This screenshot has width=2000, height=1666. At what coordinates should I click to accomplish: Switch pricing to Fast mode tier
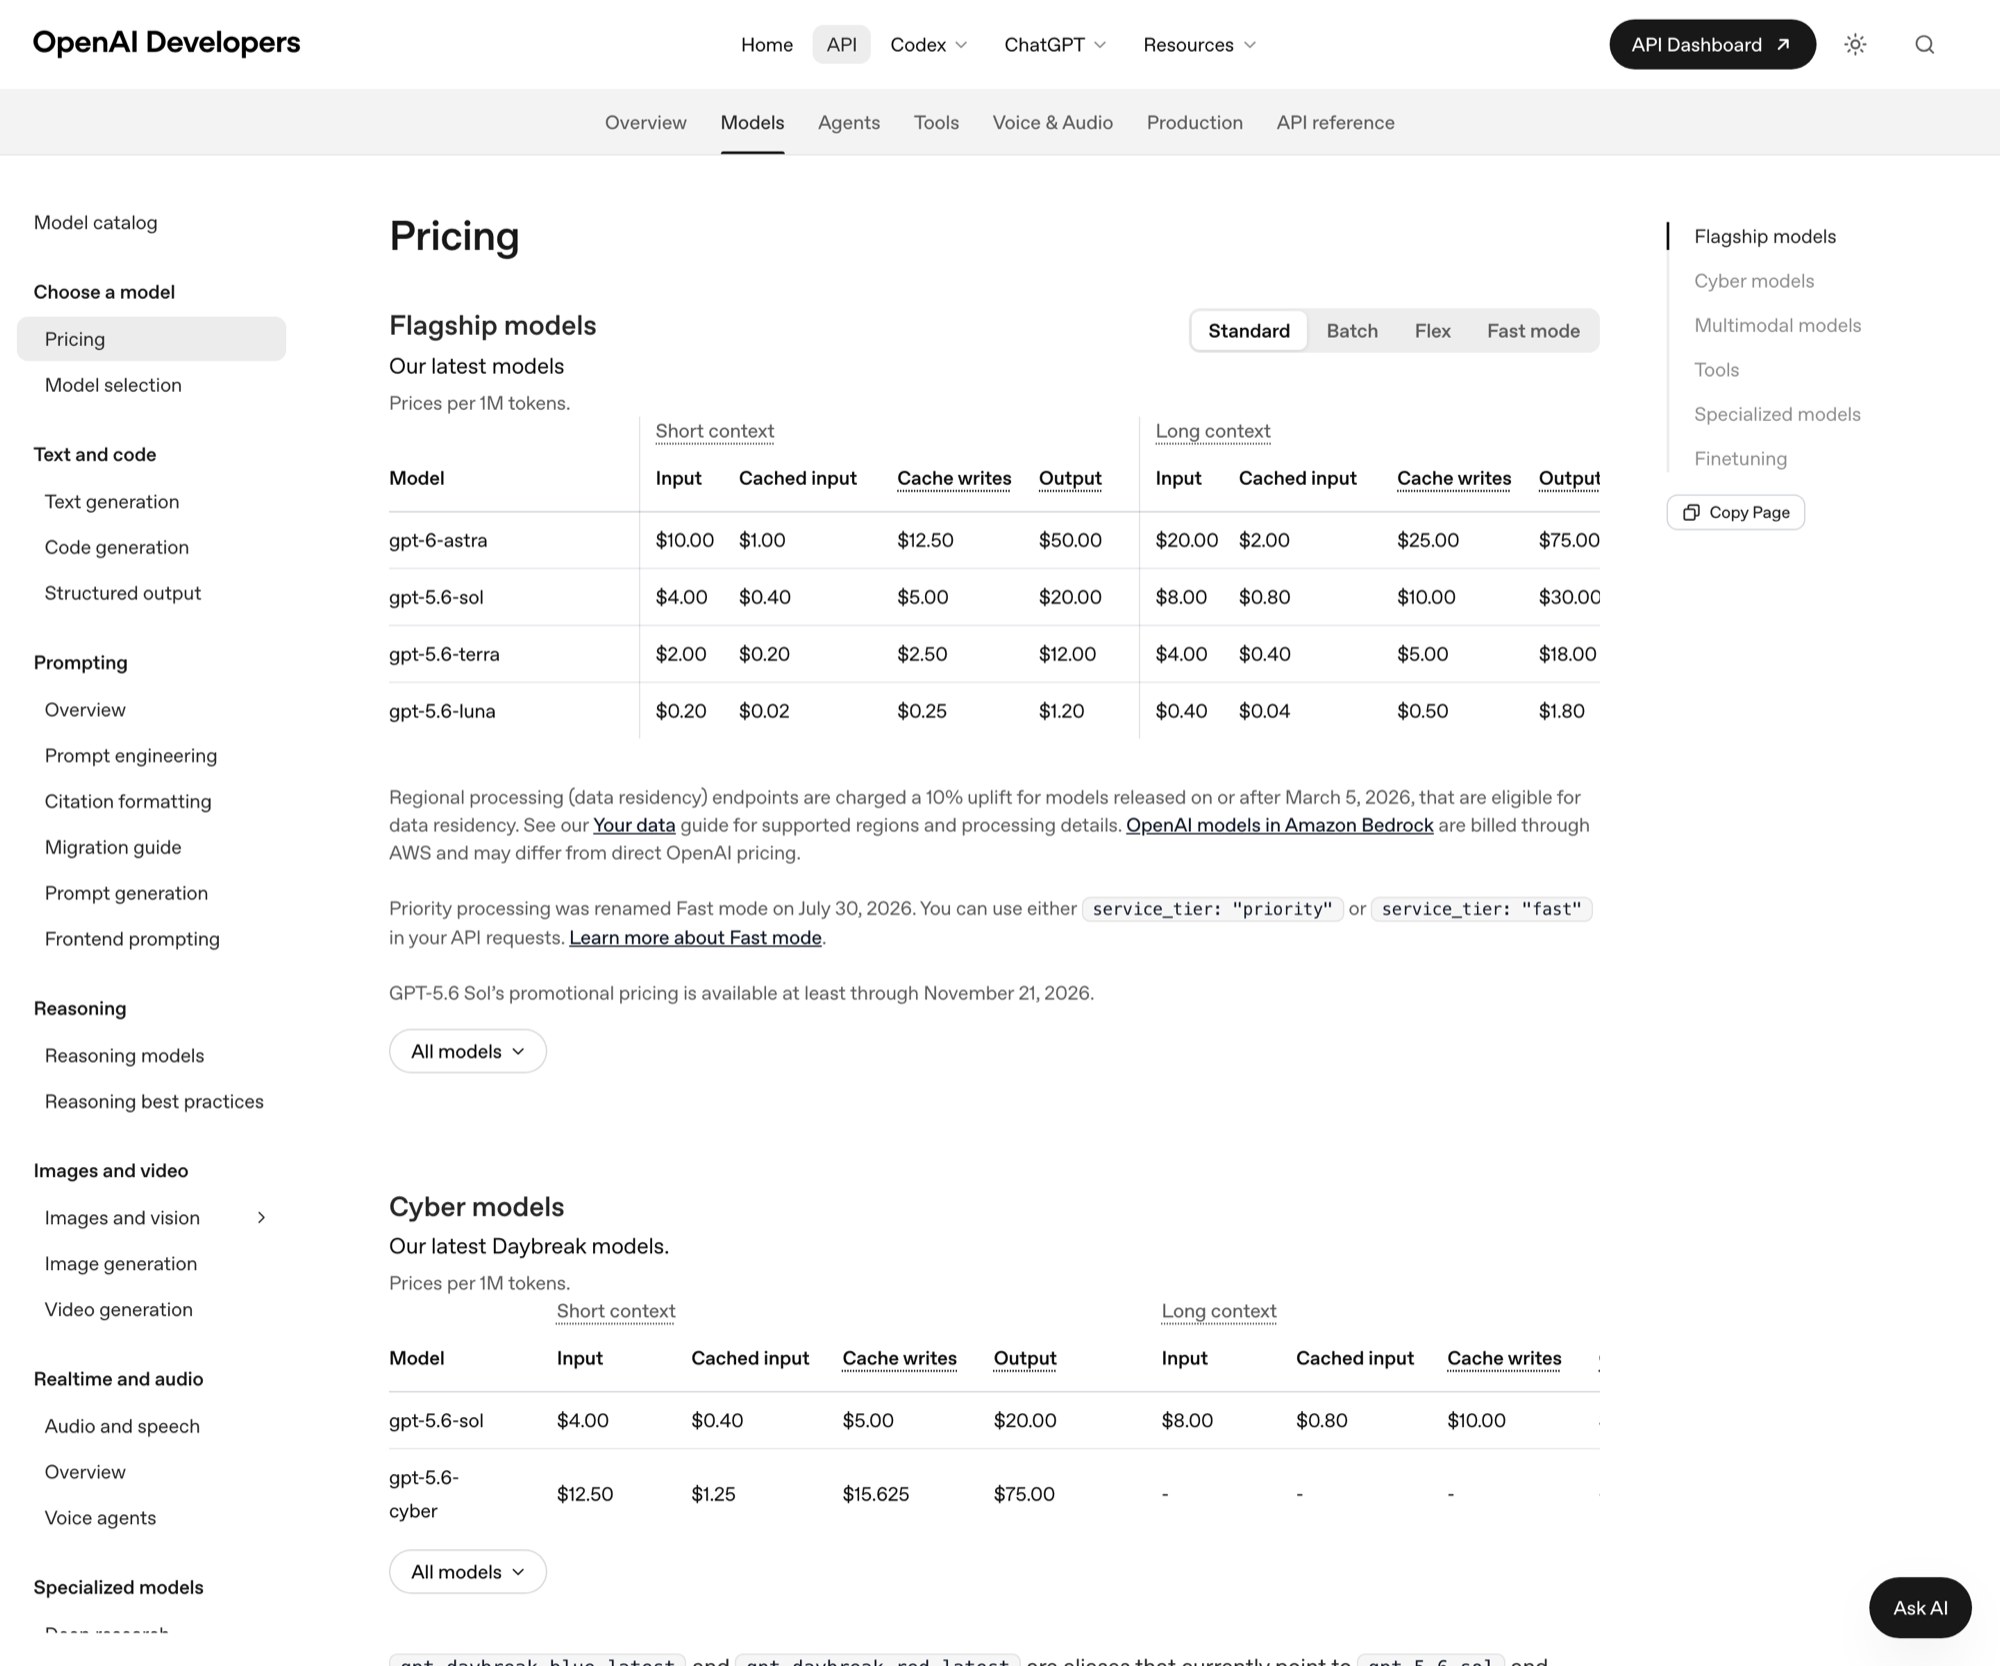(1533, 331)
